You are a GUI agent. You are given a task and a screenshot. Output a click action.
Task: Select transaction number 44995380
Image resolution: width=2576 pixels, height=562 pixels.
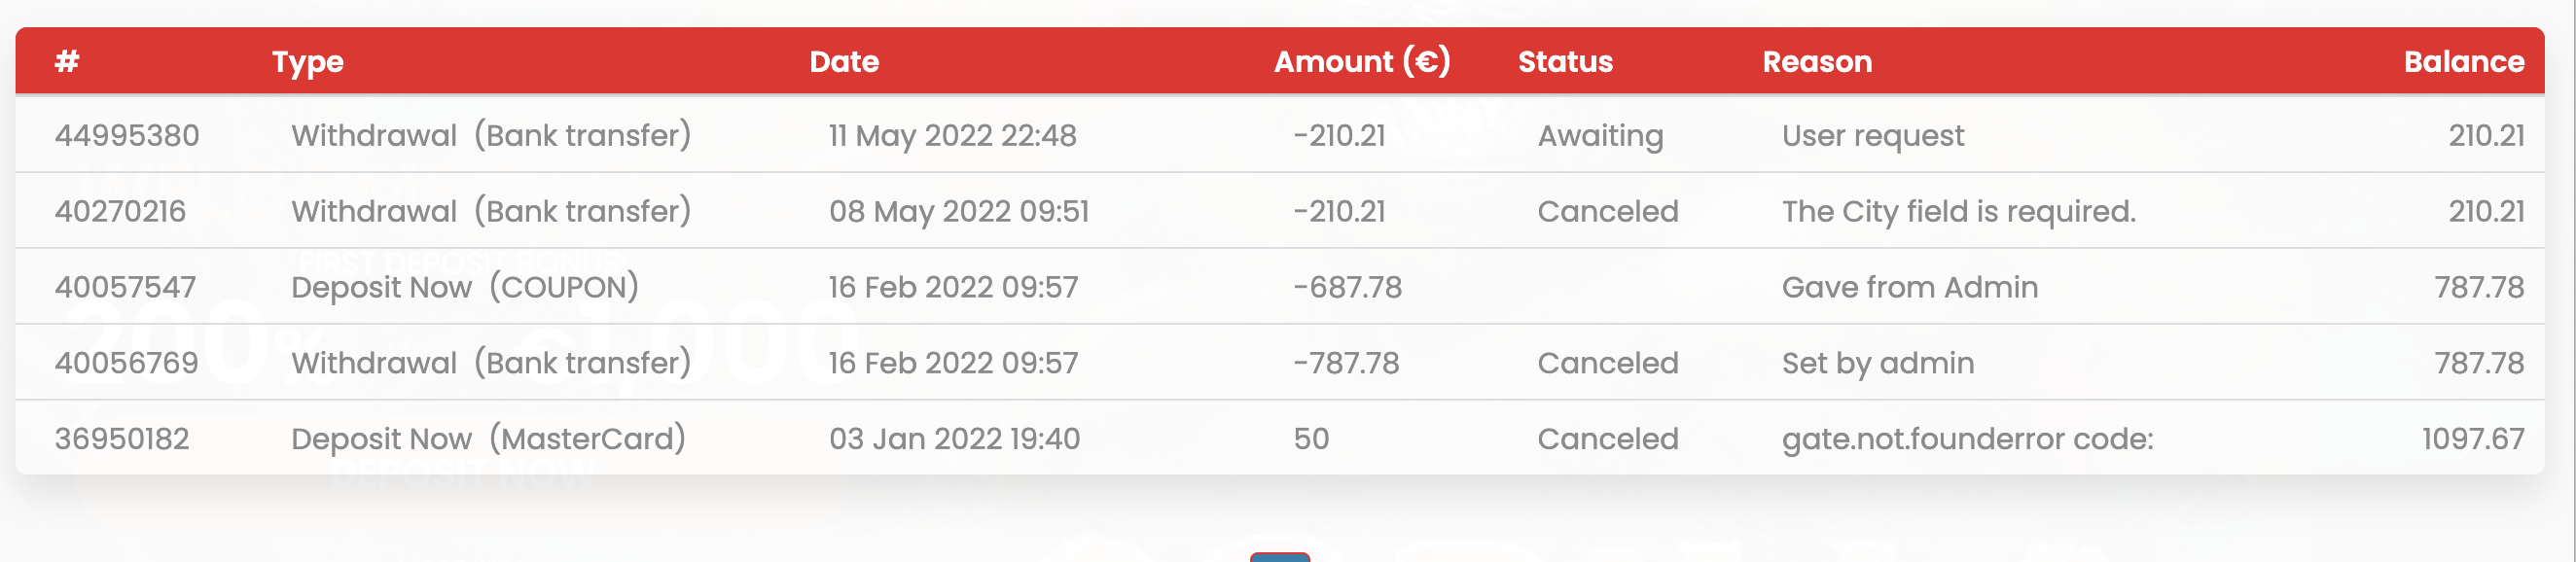click(x=127, y=135)
